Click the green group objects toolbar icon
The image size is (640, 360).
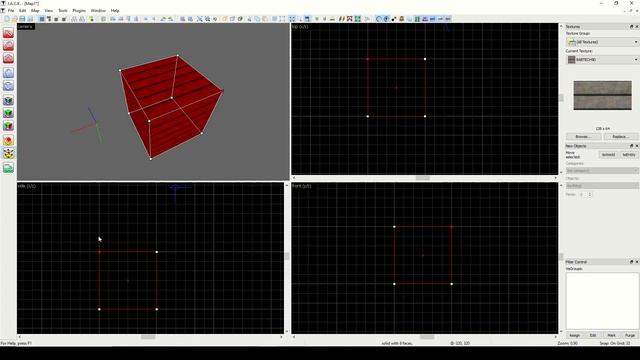pos(91,19)
